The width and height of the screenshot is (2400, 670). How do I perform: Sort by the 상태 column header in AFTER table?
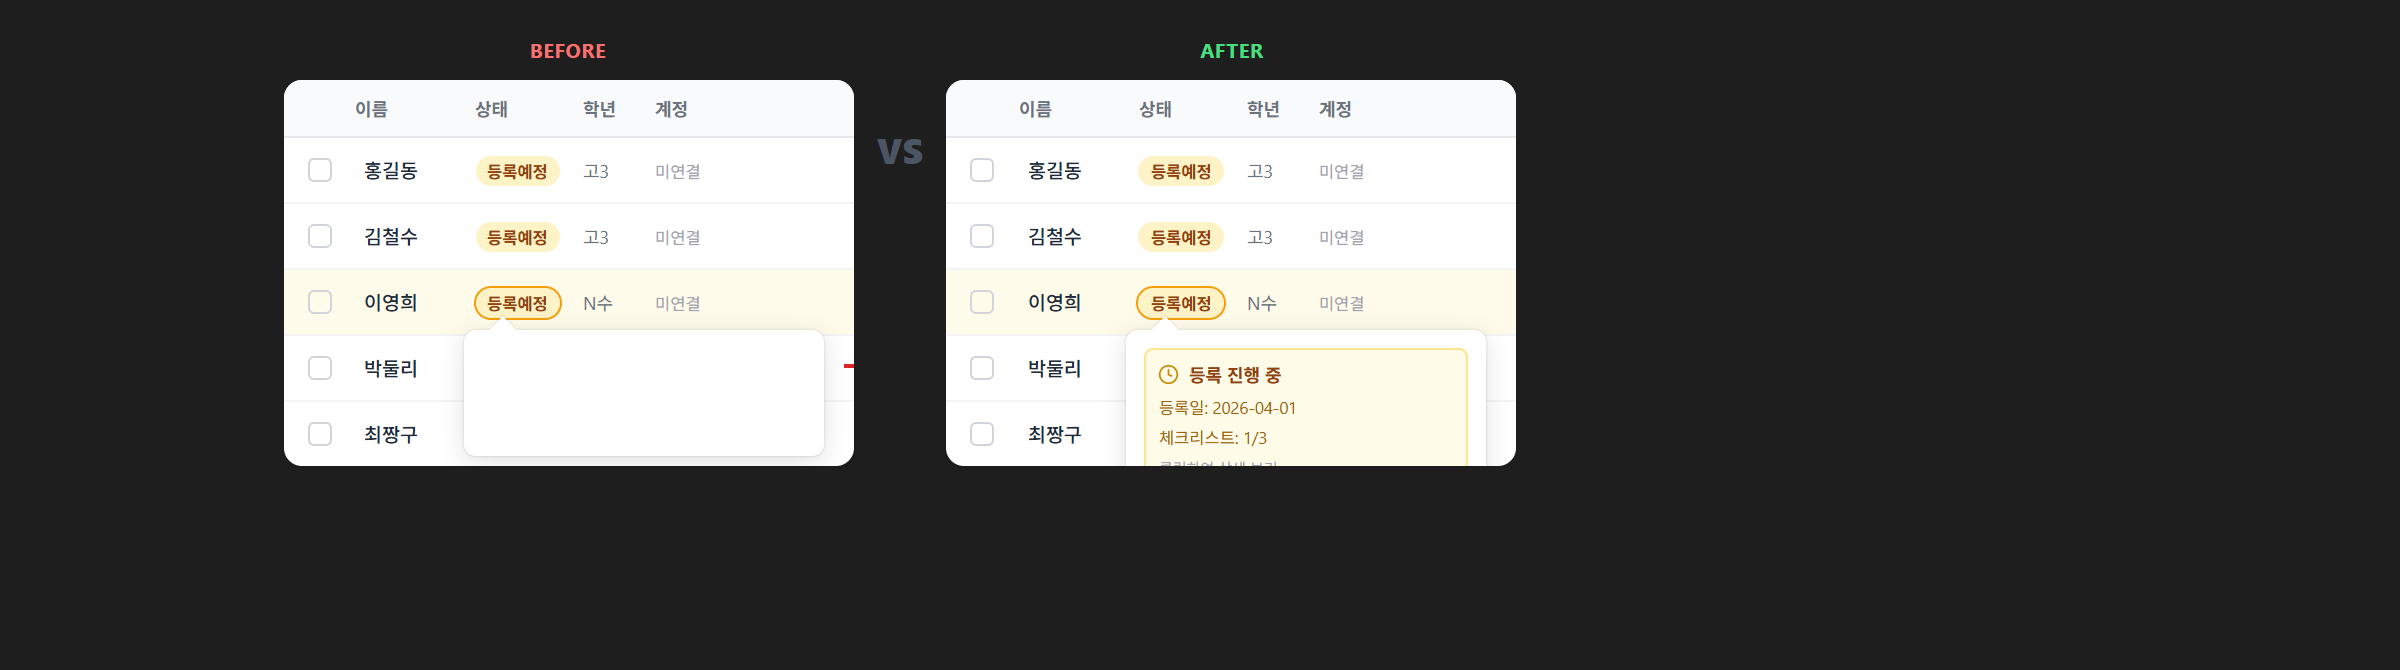[1156, 109]
